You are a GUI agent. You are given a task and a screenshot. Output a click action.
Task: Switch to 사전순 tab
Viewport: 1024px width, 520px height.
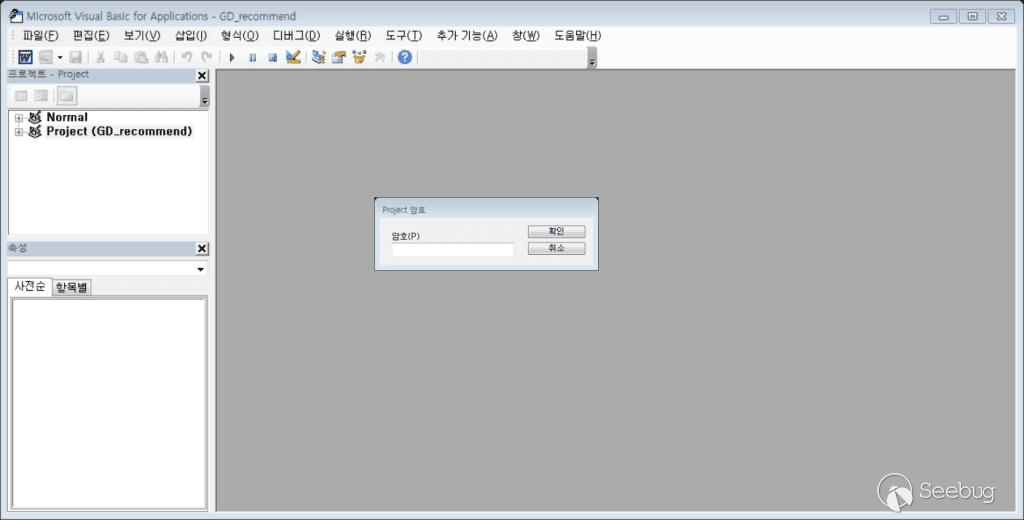pyautogui.click(x=30, y=287)
